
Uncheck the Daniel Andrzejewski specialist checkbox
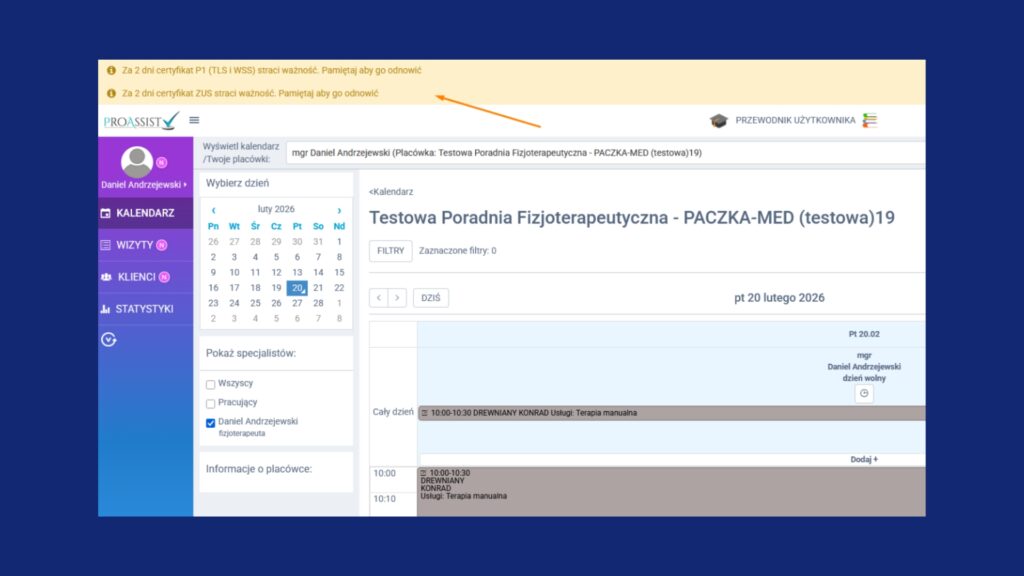coord(211,422)
